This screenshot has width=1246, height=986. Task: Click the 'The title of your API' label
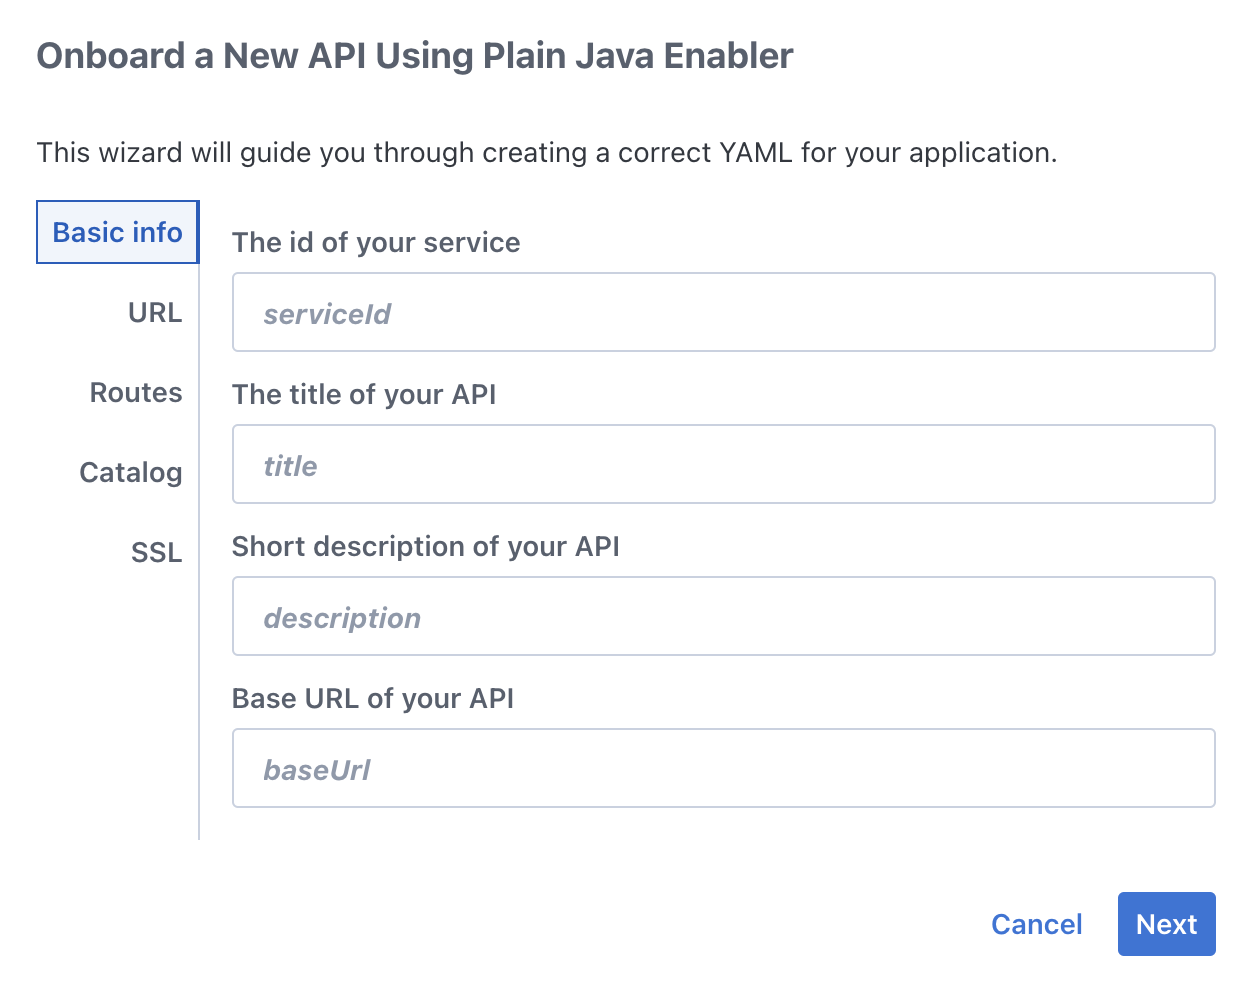click(364, 395)
